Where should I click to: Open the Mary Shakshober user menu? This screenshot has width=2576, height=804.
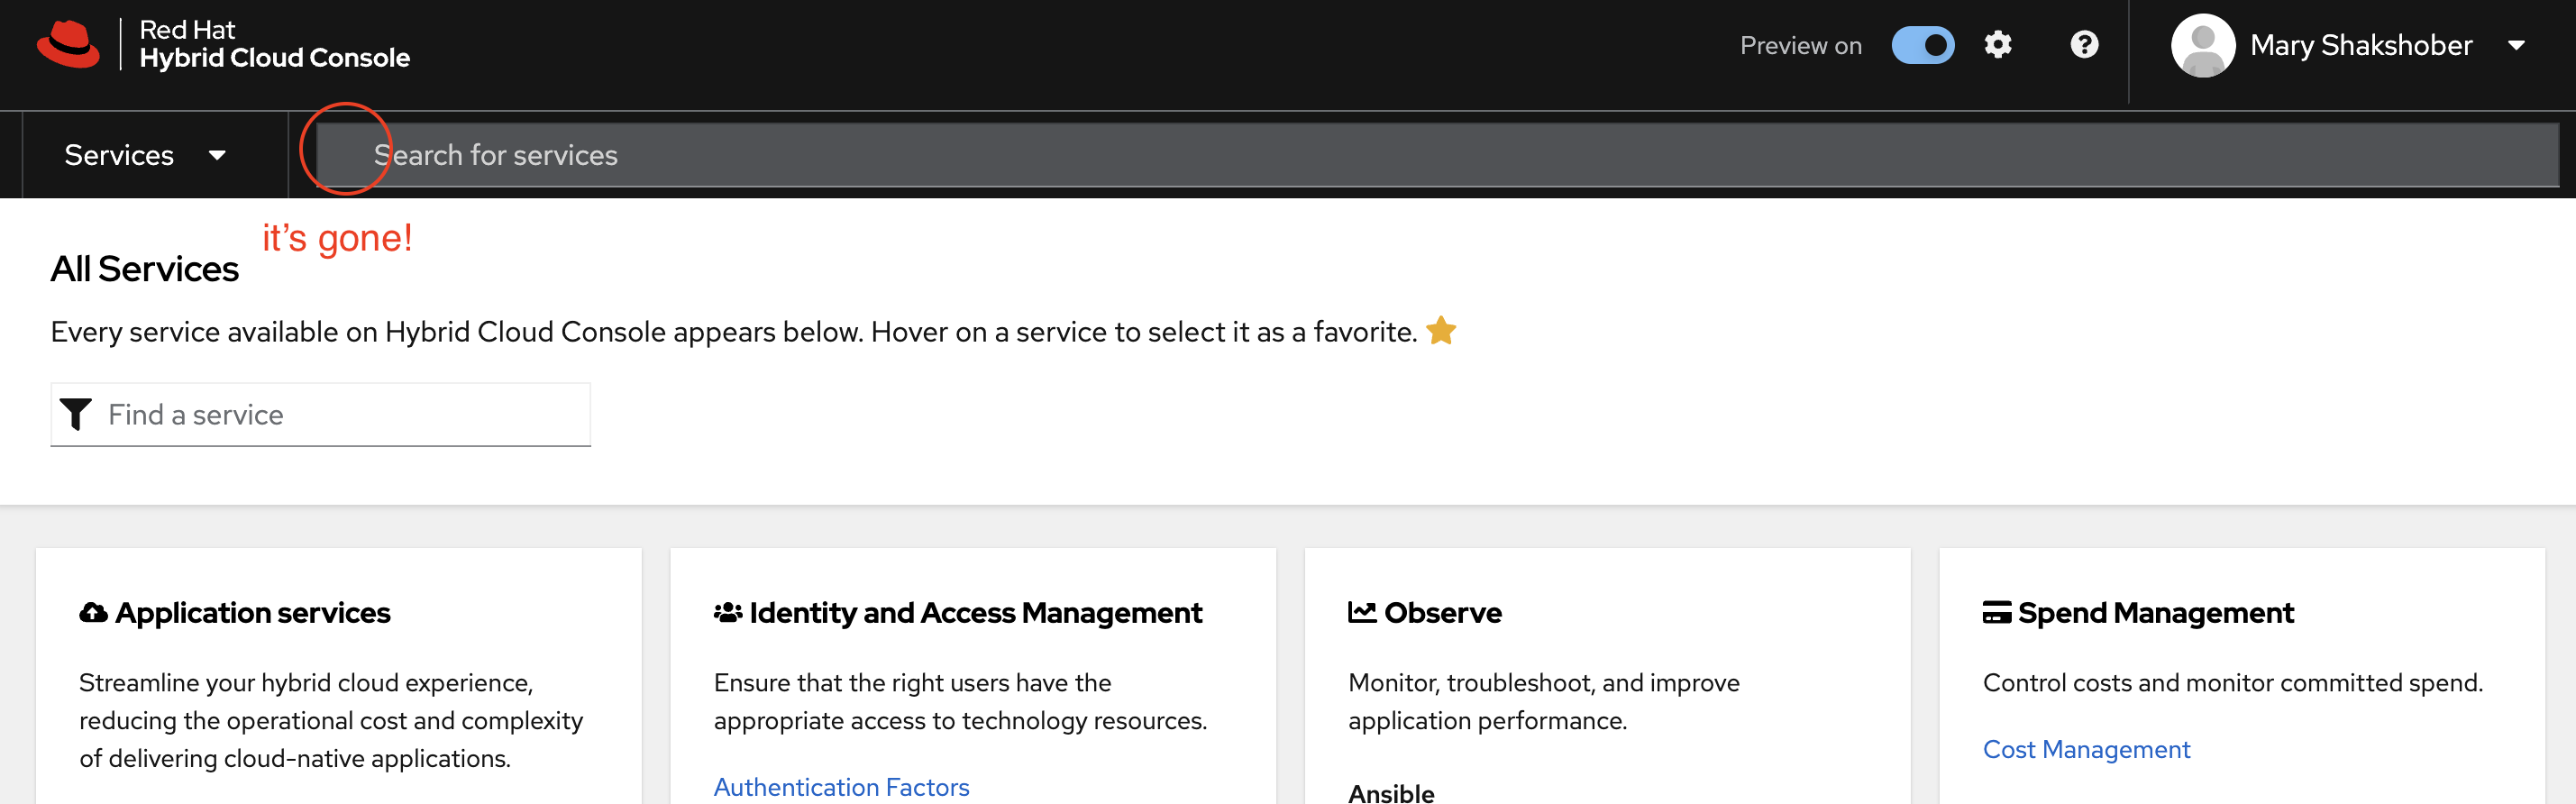pyautogui.click(x=2360, y=45)
